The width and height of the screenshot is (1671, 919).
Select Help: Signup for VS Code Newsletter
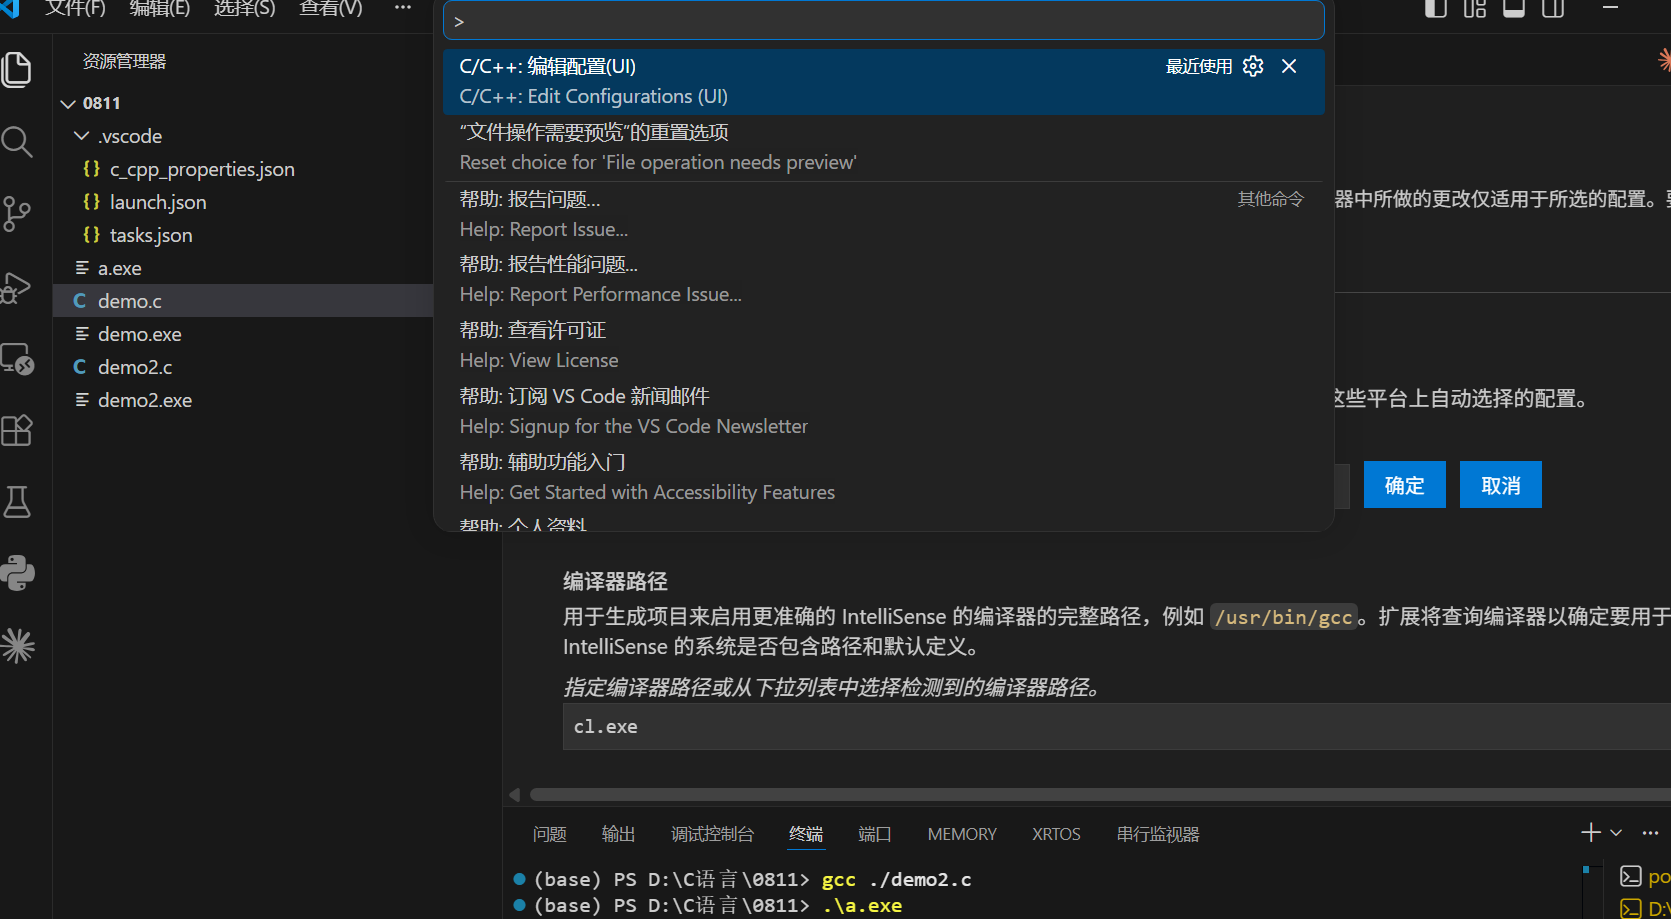(884, 412)
